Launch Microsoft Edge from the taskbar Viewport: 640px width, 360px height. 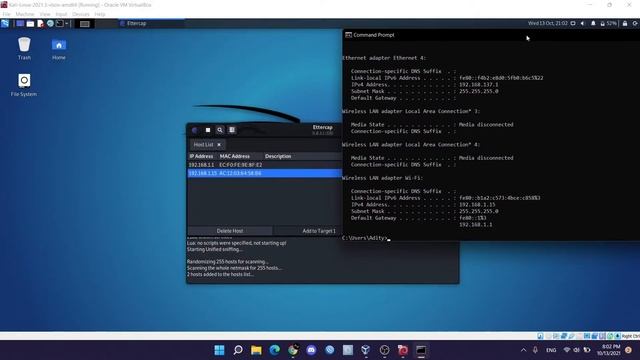(275, 350)
